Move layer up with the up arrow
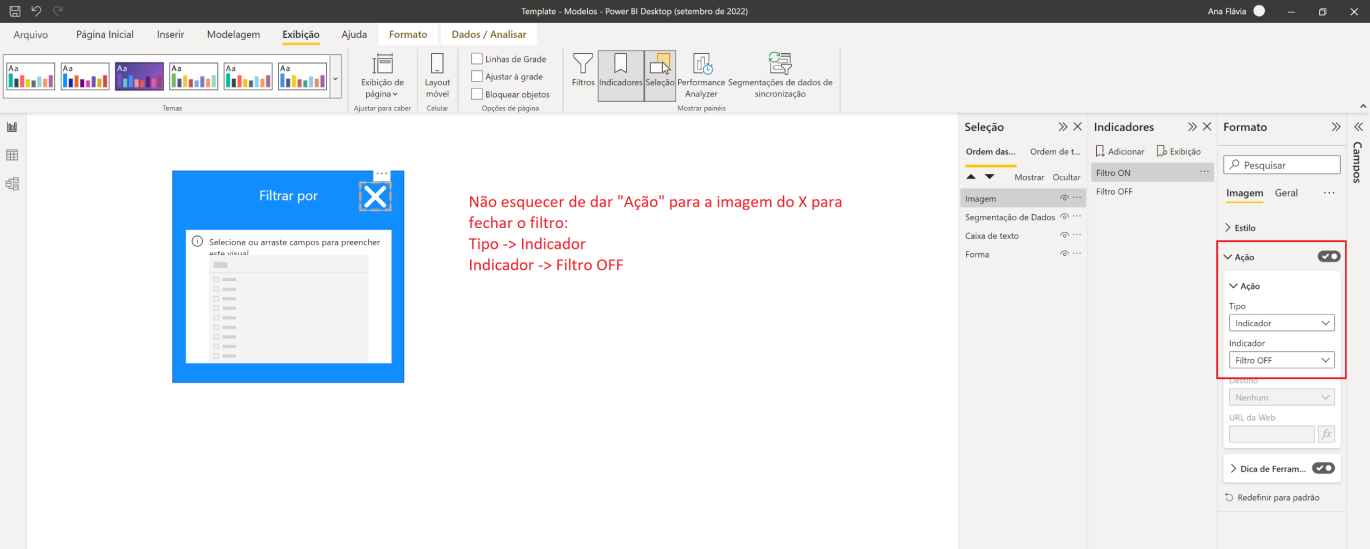Viewport: 1370px width, 549px height. pyautogui.click(x=971, y=177)
